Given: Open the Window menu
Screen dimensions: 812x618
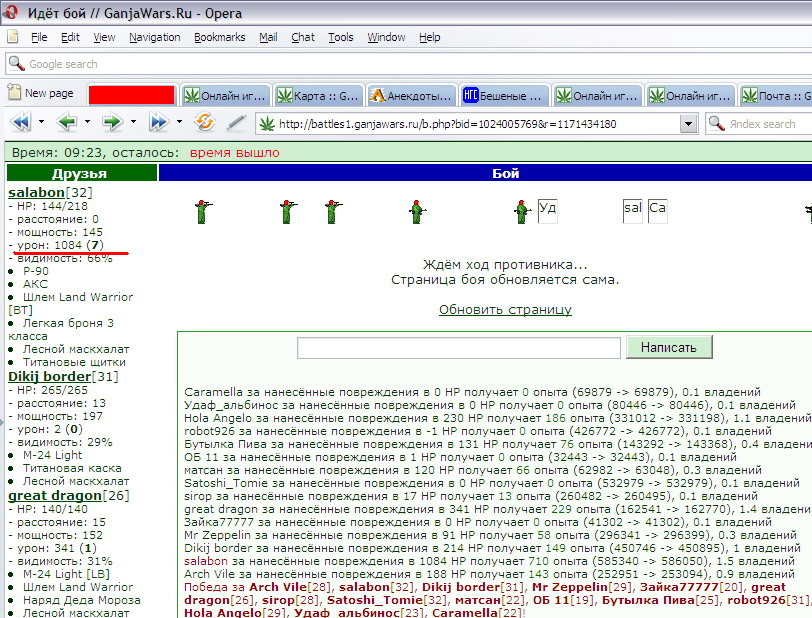Looking at the screenshot, I should 386,37.
